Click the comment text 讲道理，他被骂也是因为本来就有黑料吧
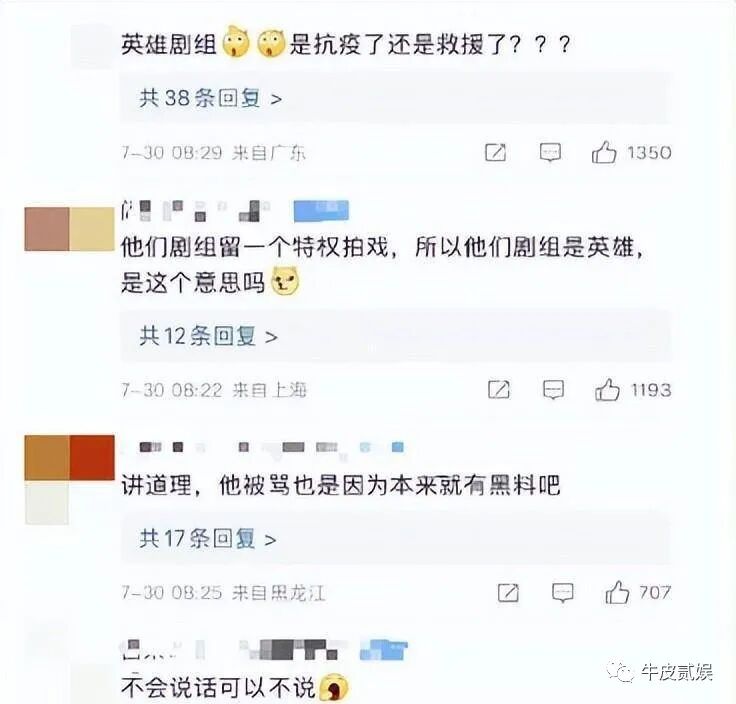Image resolution: width=736 pixels, height=704 pixels. point(341,485)
